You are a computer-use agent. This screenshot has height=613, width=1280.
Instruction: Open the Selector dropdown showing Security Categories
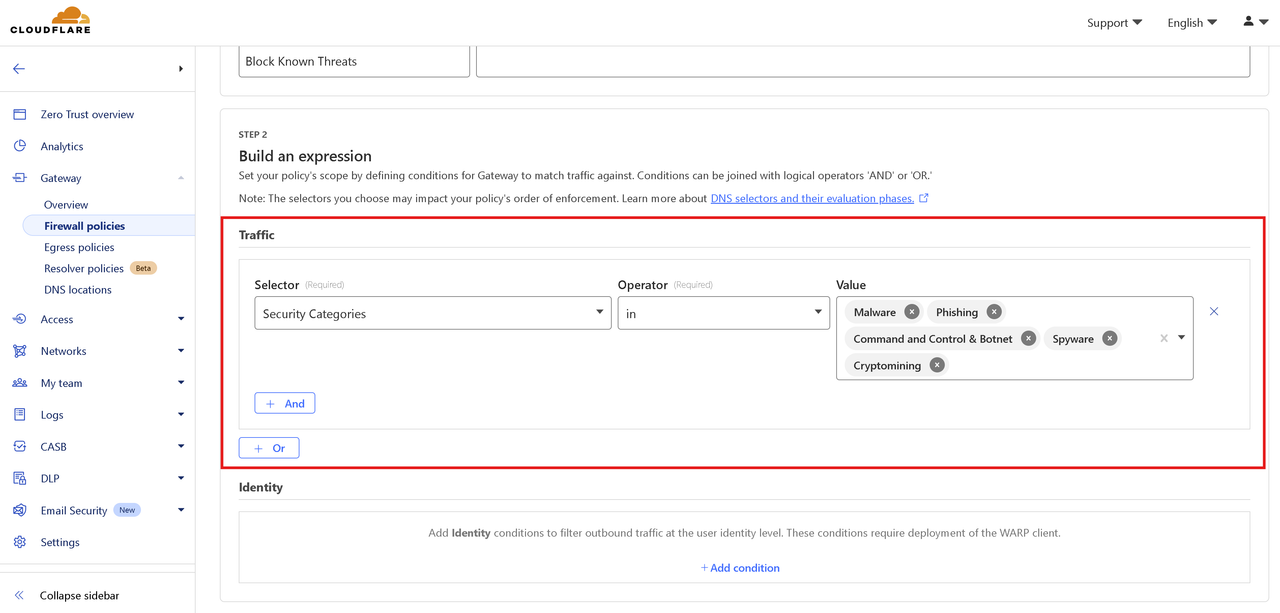[433, 313]
